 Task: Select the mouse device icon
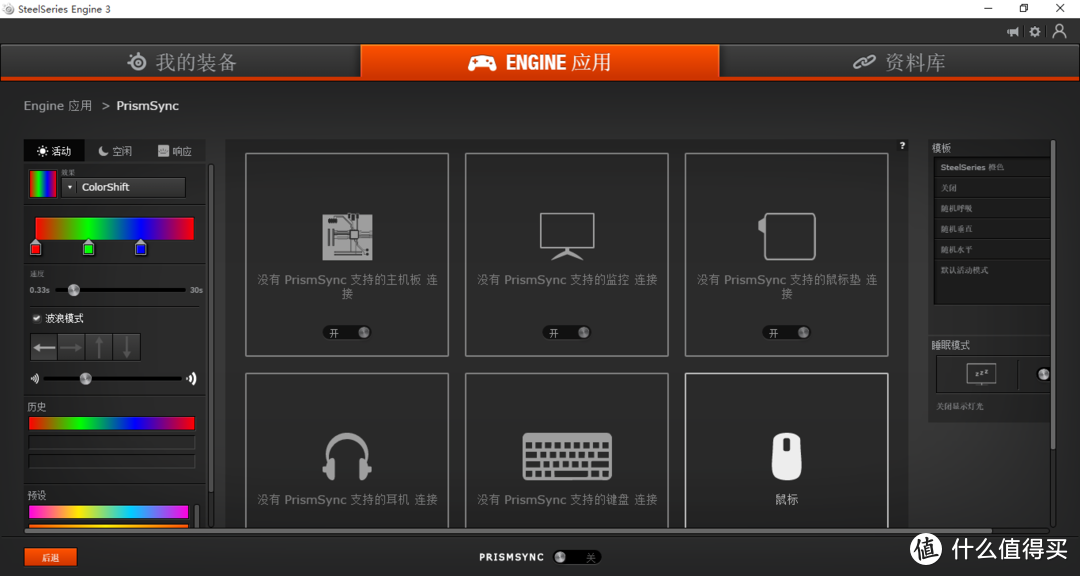tap(787, 456)
